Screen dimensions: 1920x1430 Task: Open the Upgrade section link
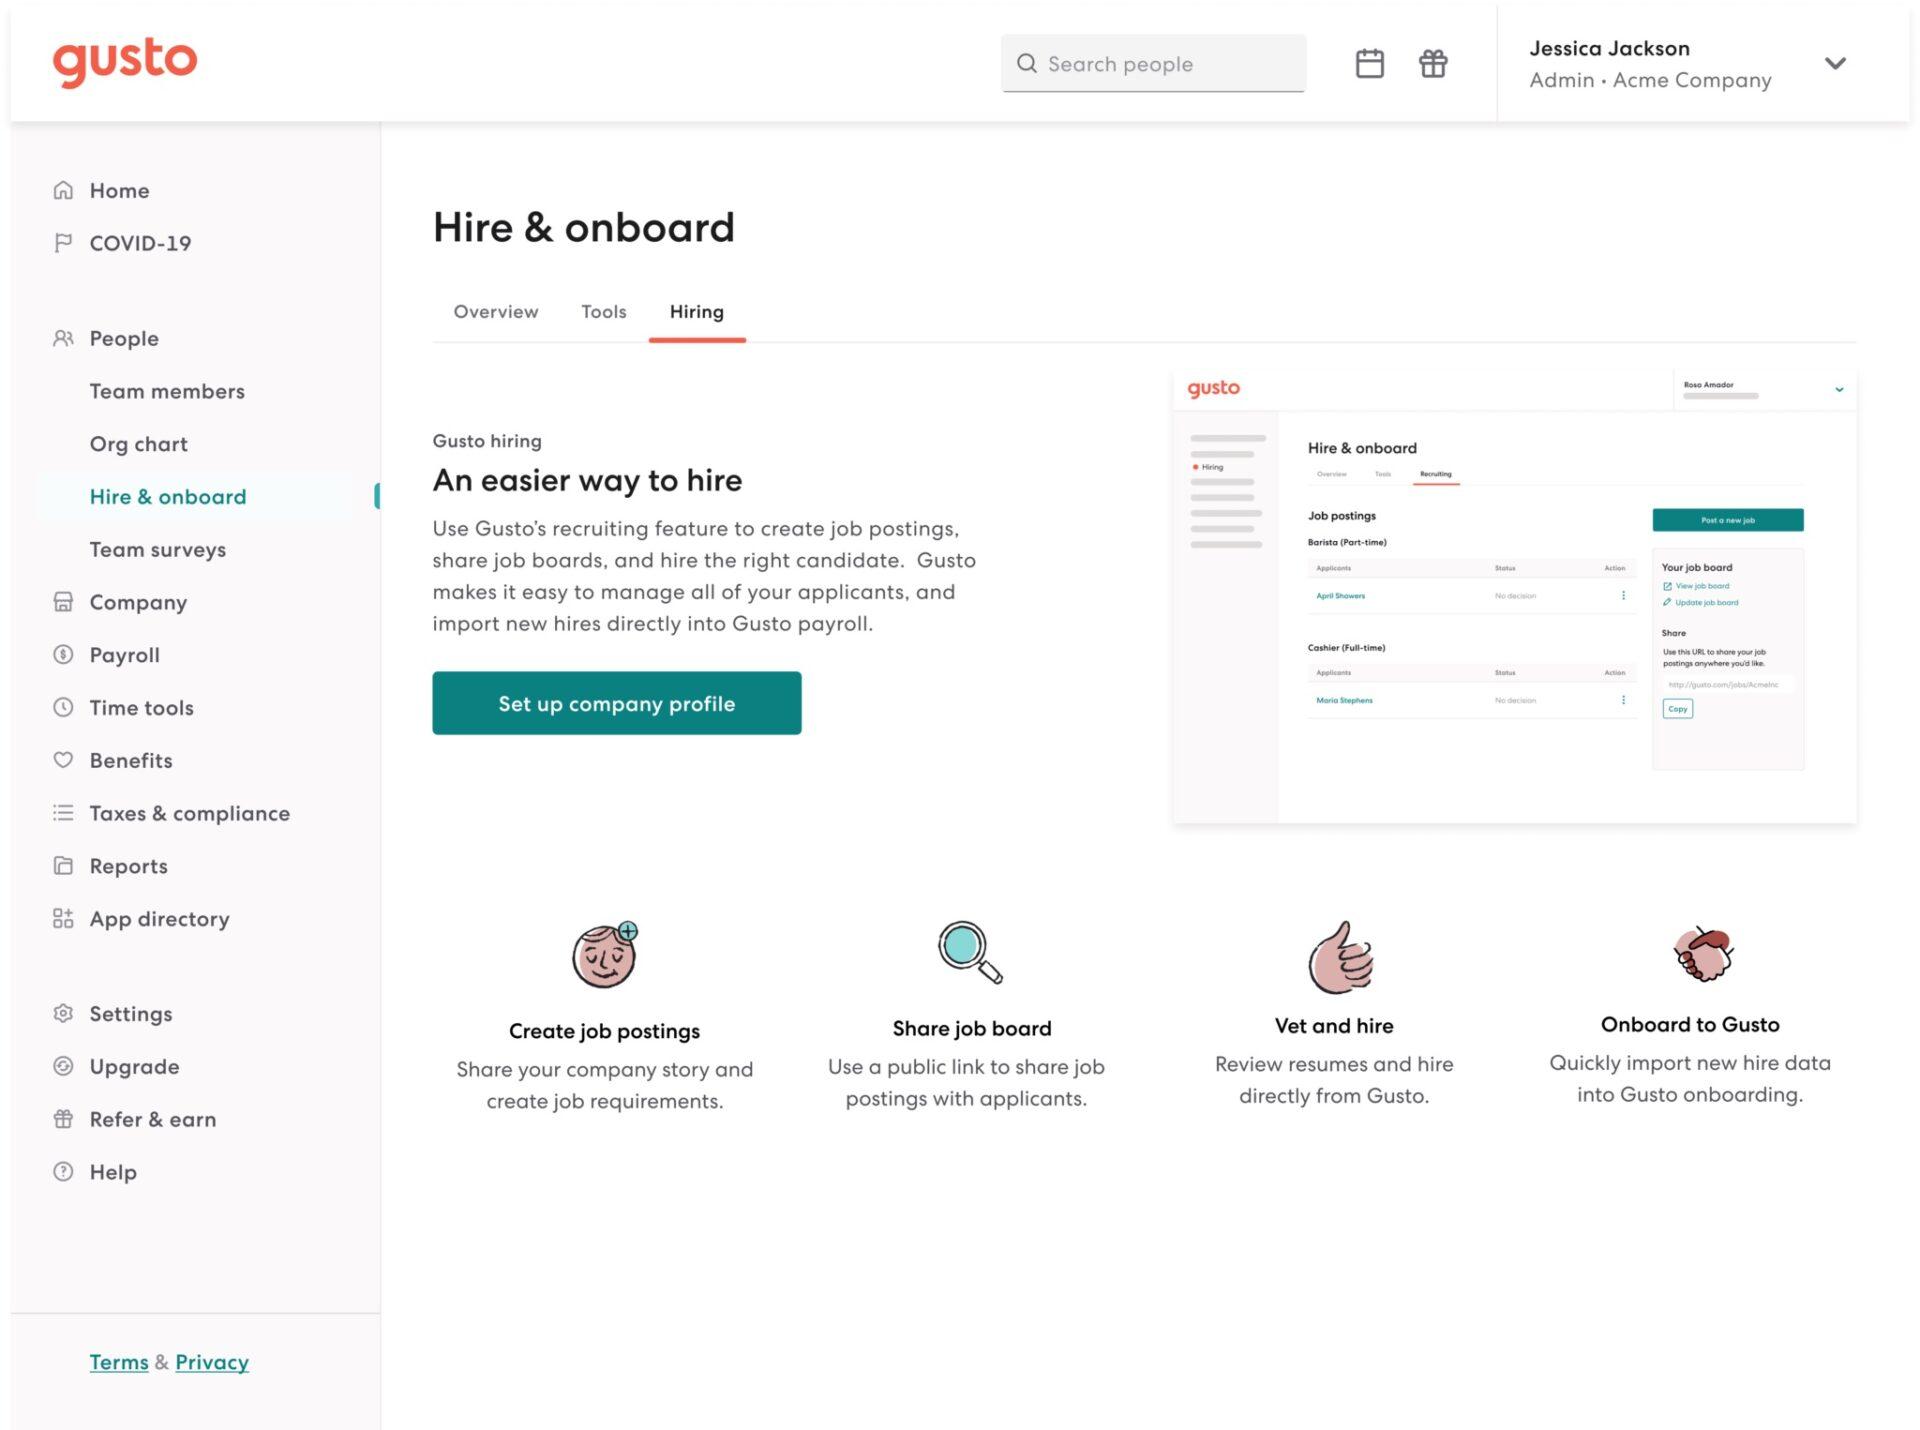tap(134, 1065)
